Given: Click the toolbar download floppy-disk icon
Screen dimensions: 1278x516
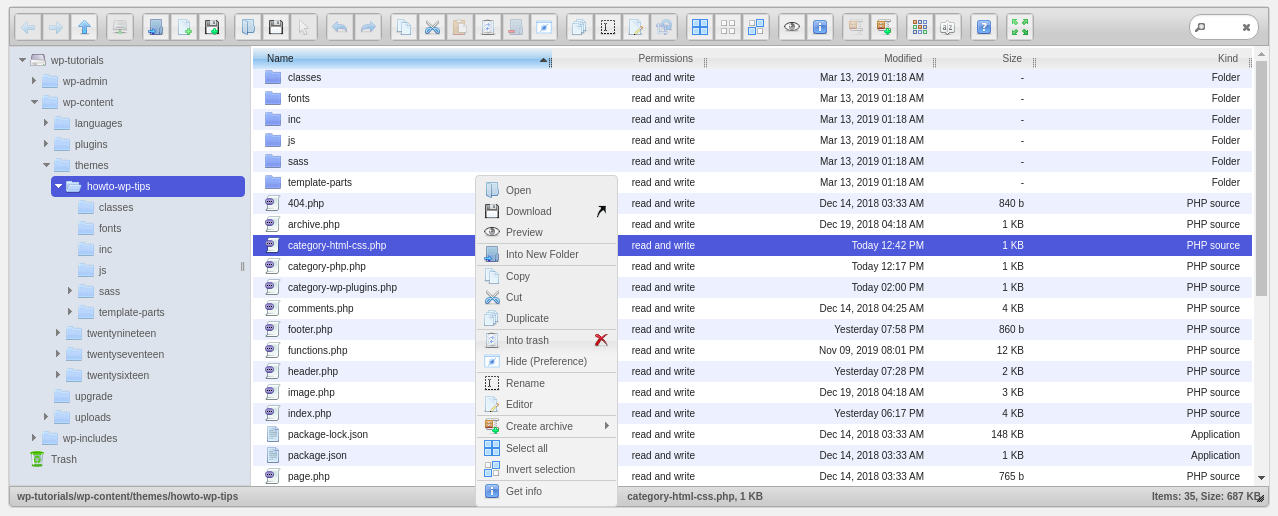Looking at the screenshot, I should coord(276,27).
